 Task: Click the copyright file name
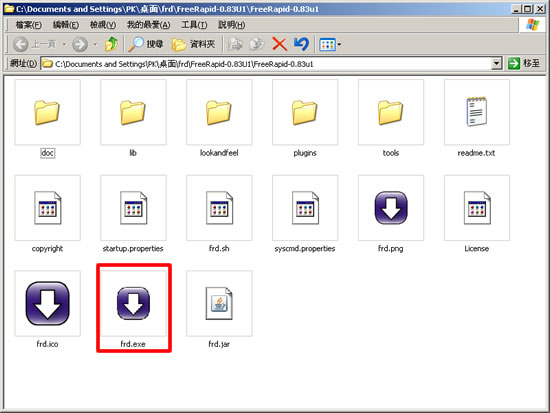[x=47, y=249]
